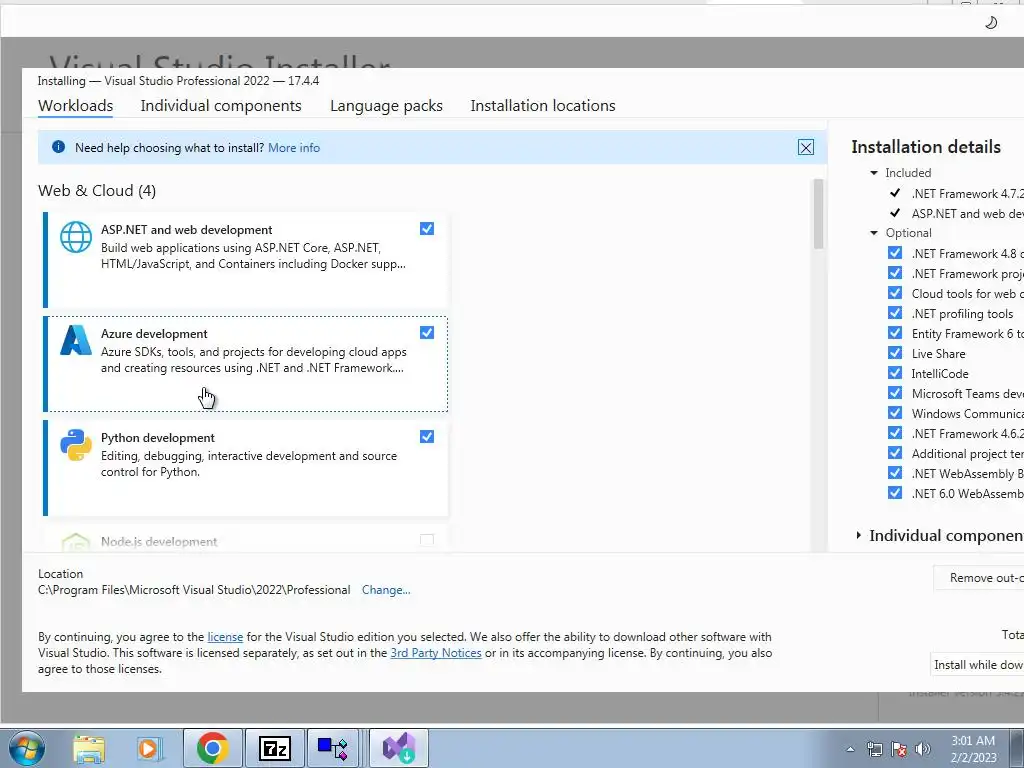The image size is (1024, 768).
Task: Open Install while downloading dropdown
Action: pyautogui.click(x=978, y=665)
